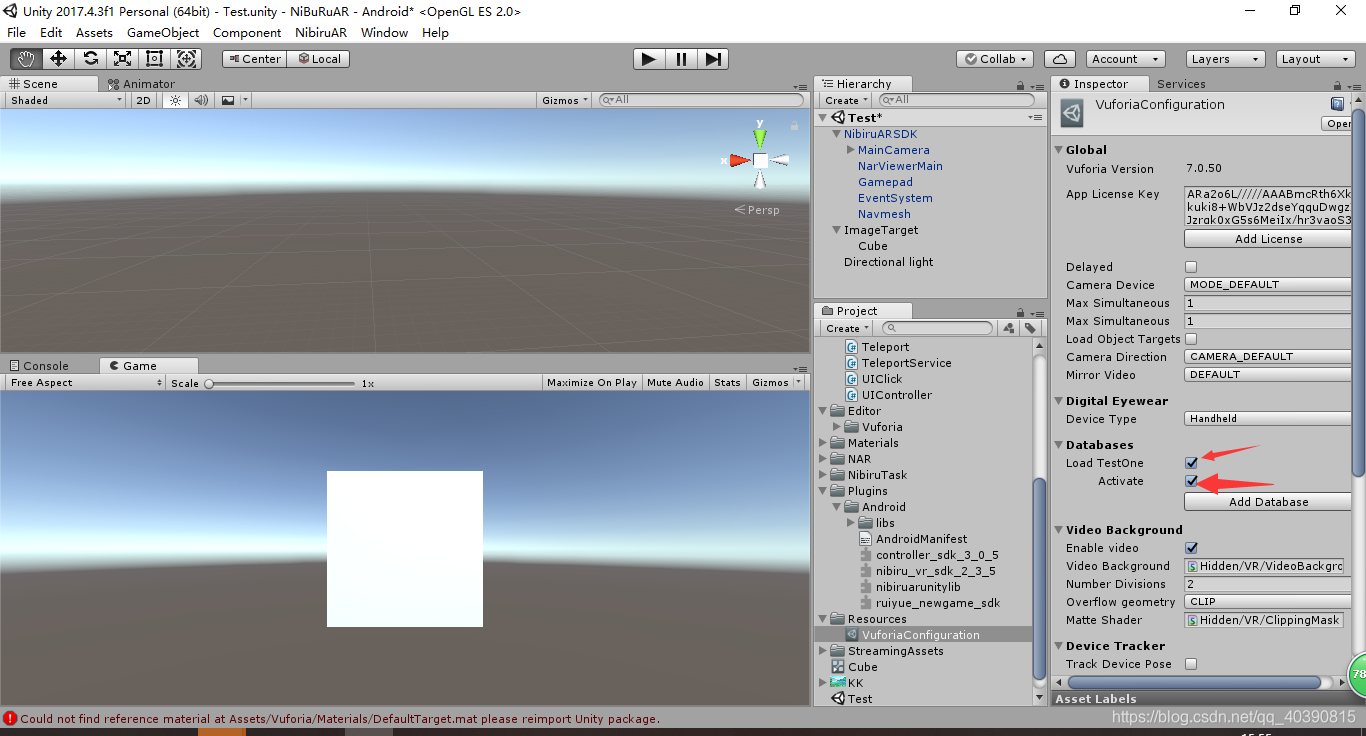Open the Shaded draw mode dropdown
Screen dimensions: 1366x736
pos(66,100)
